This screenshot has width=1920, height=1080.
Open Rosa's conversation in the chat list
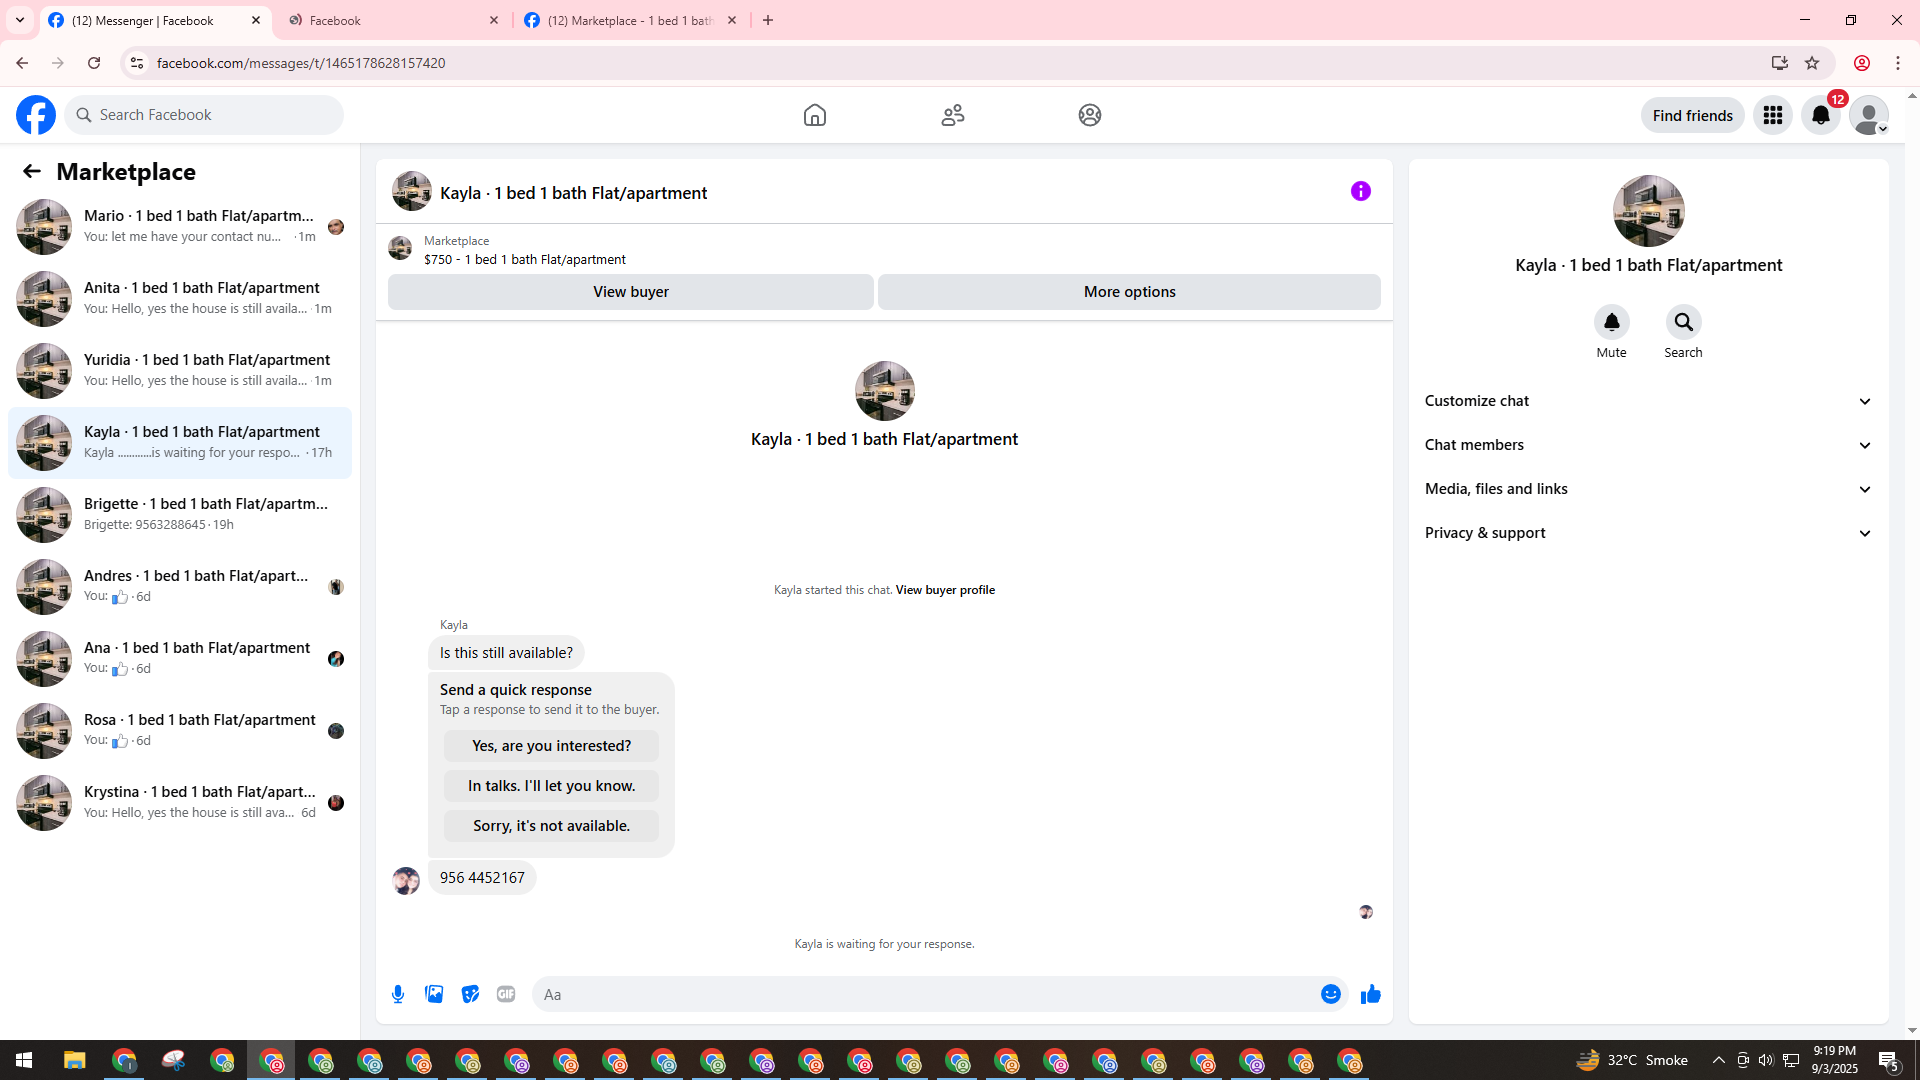click(x=180, y=731)
